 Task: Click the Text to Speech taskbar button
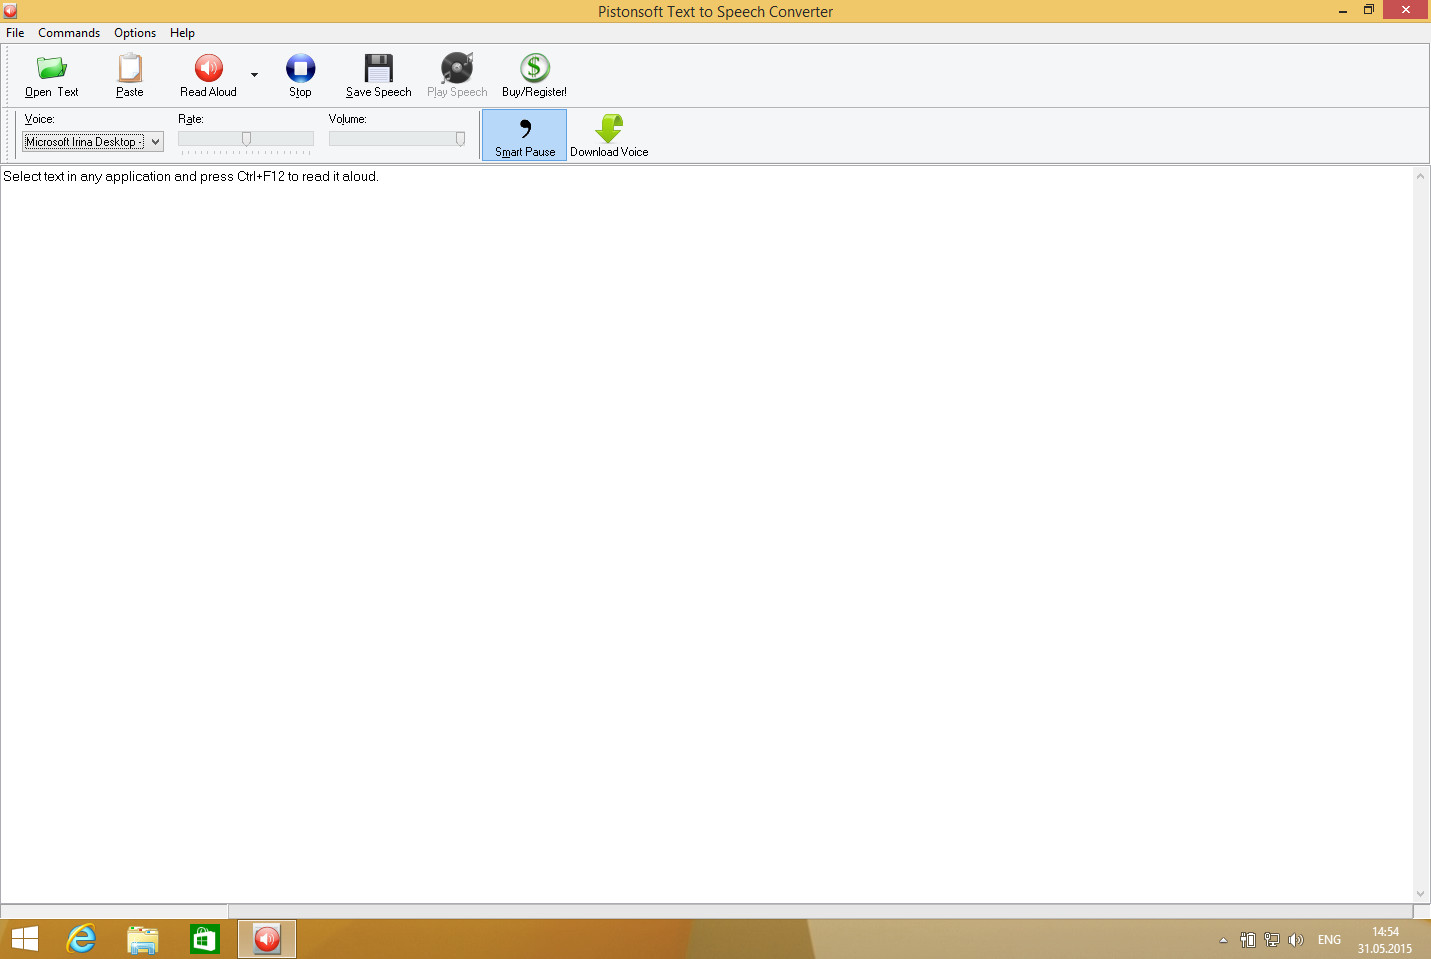(267, 939)
